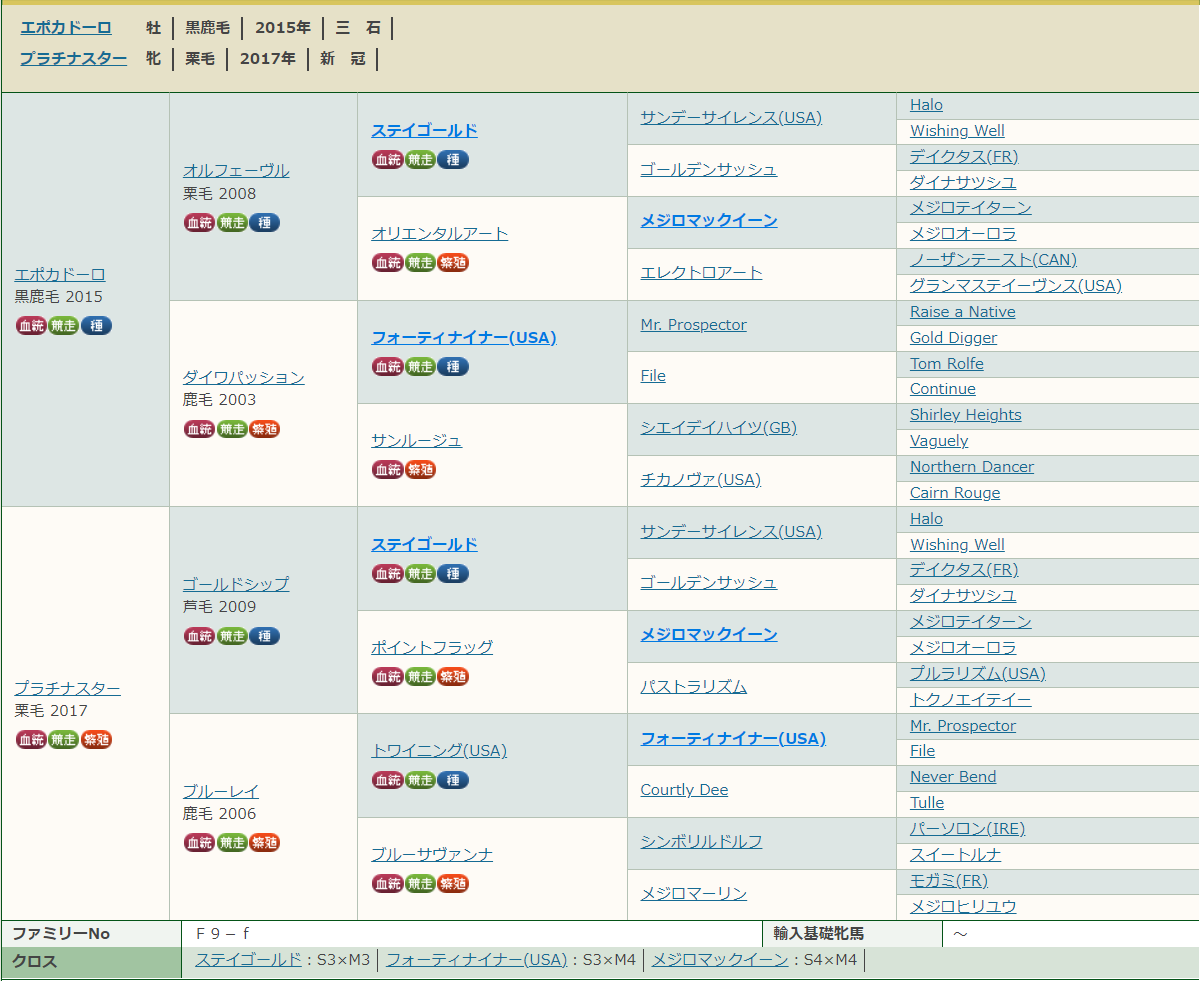Screen dimensions: 1200x981
Task: Click 種 badge under ゴールドシップ
Action: pos(264,636)
